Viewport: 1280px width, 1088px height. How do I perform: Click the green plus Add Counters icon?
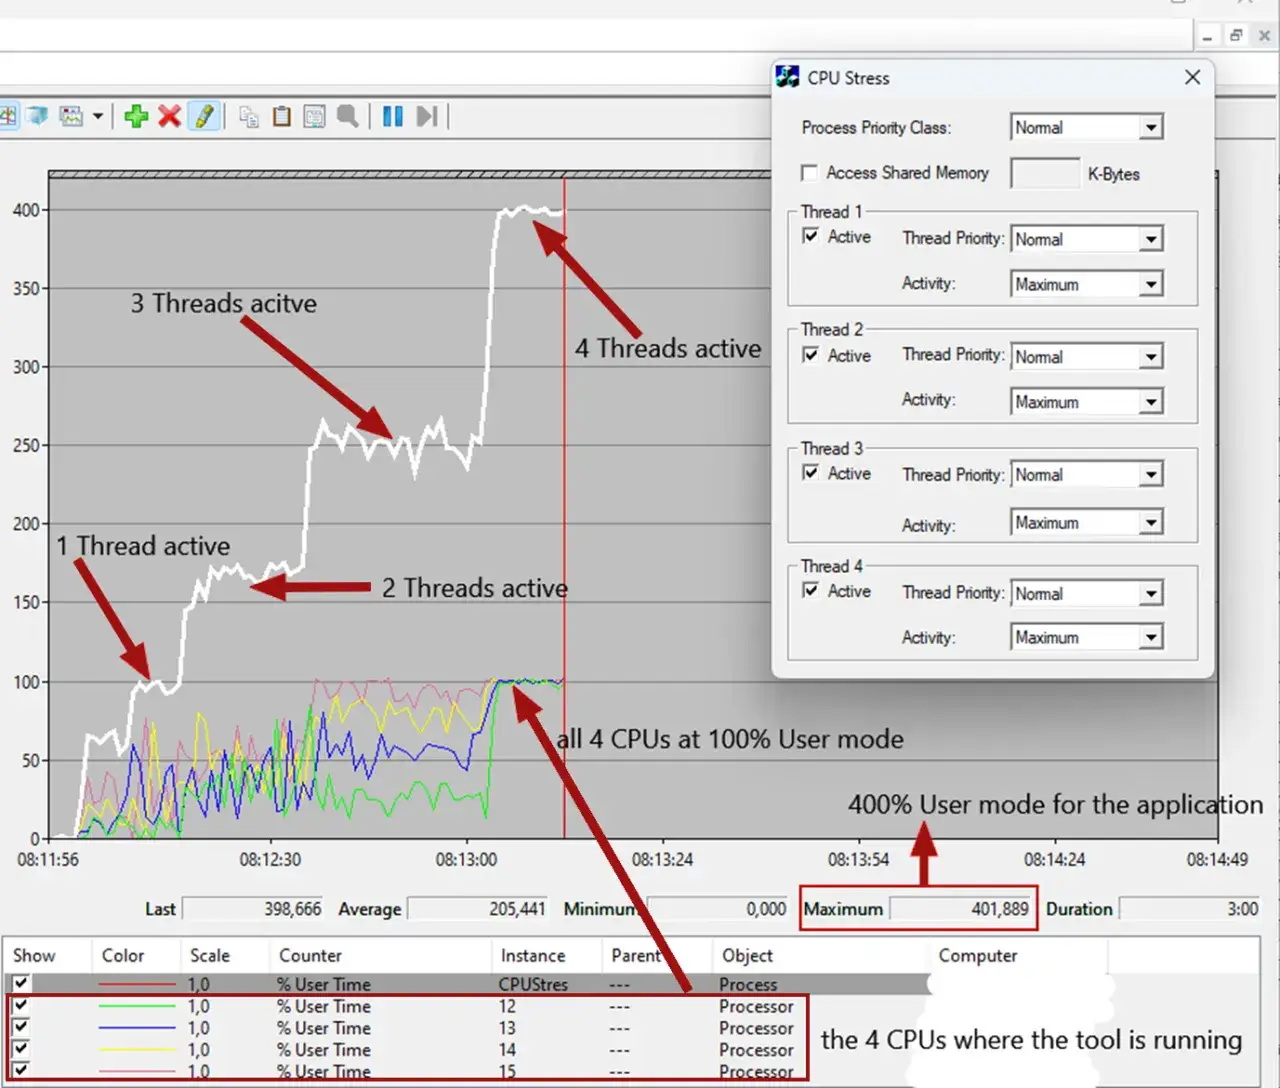point(136,116)
